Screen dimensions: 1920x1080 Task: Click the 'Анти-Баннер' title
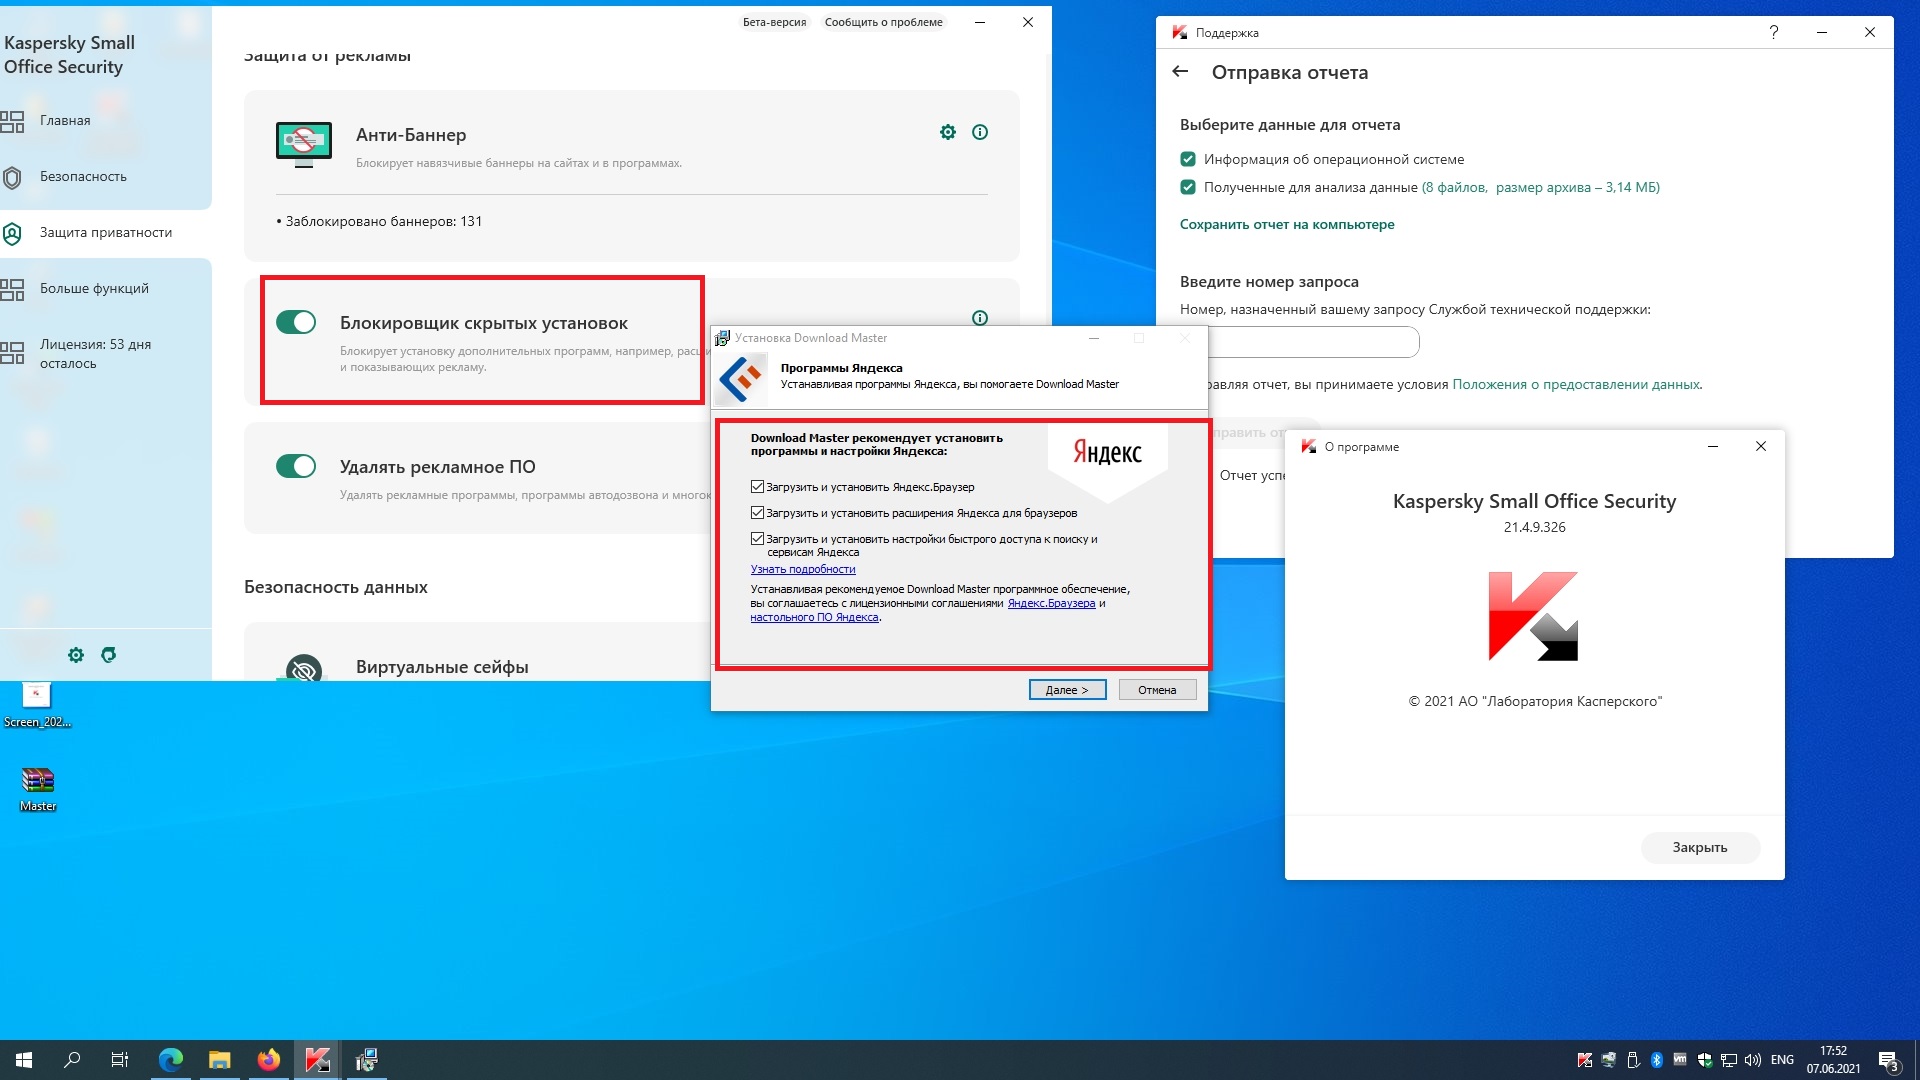pyautogui.click(x=411, y=135)
